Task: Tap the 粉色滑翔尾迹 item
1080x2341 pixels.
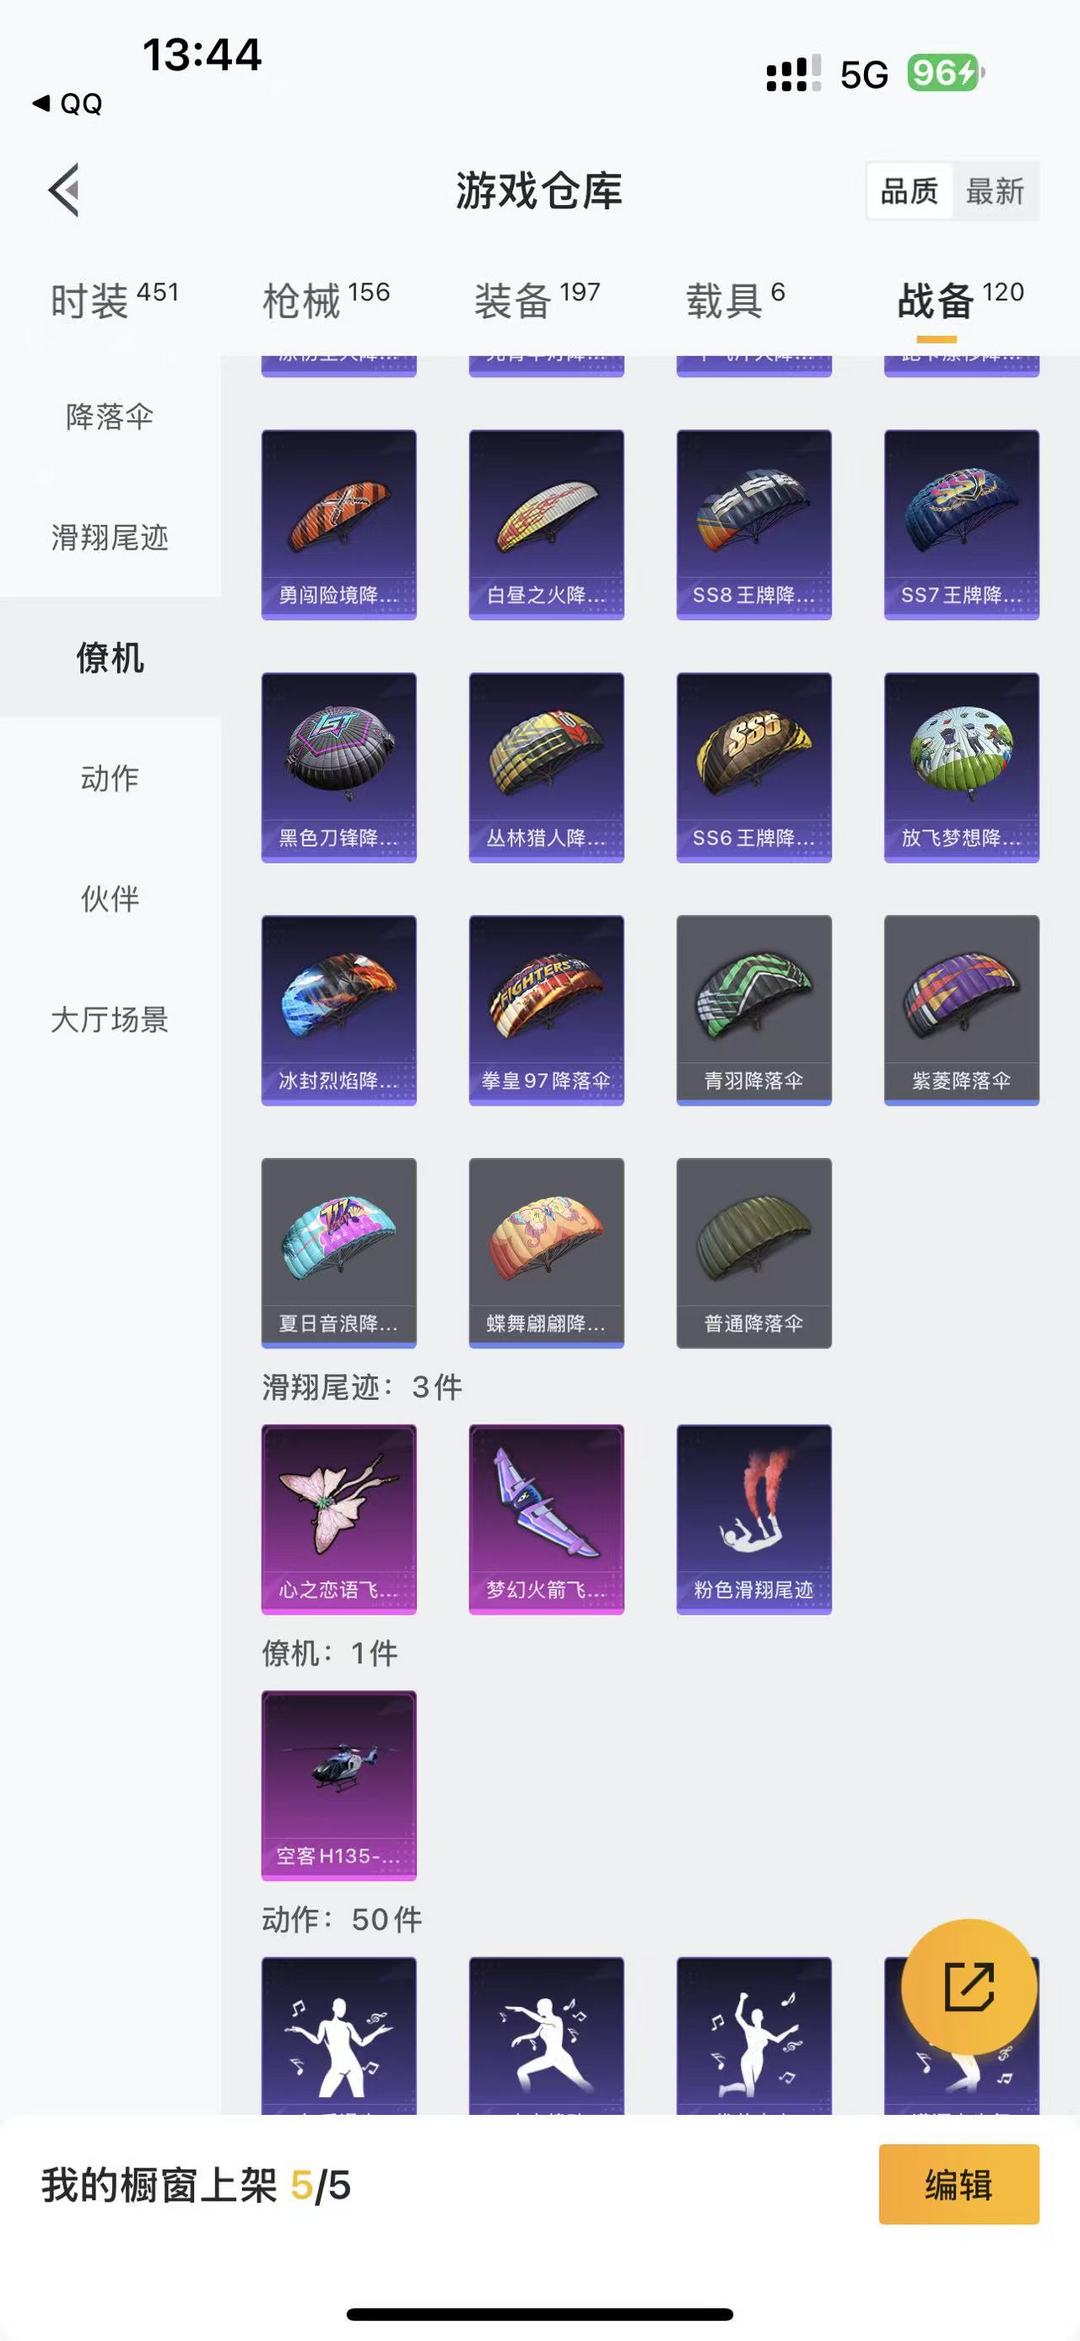Action: pyautogui.click(x=754, y=1519)
